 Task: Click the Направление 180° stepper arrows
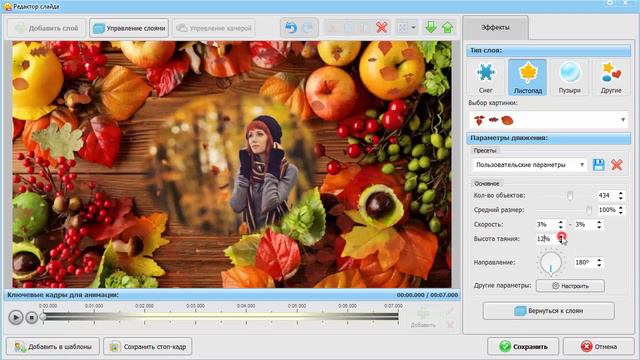click(x=599, y=262)
